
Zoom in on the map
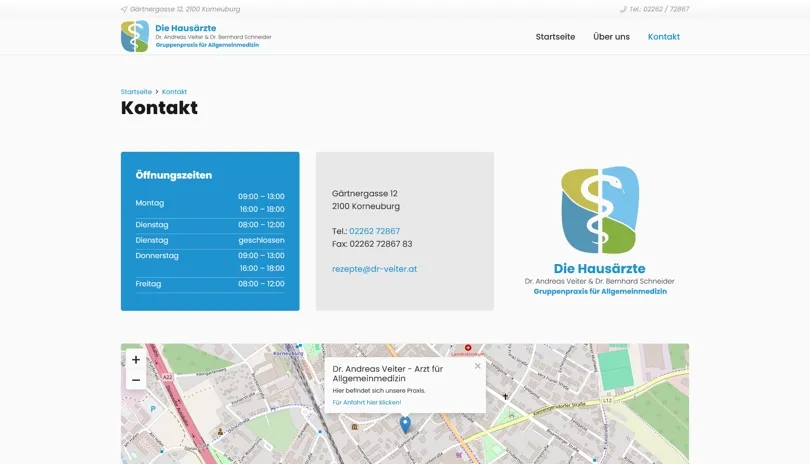tap(136, 360)
